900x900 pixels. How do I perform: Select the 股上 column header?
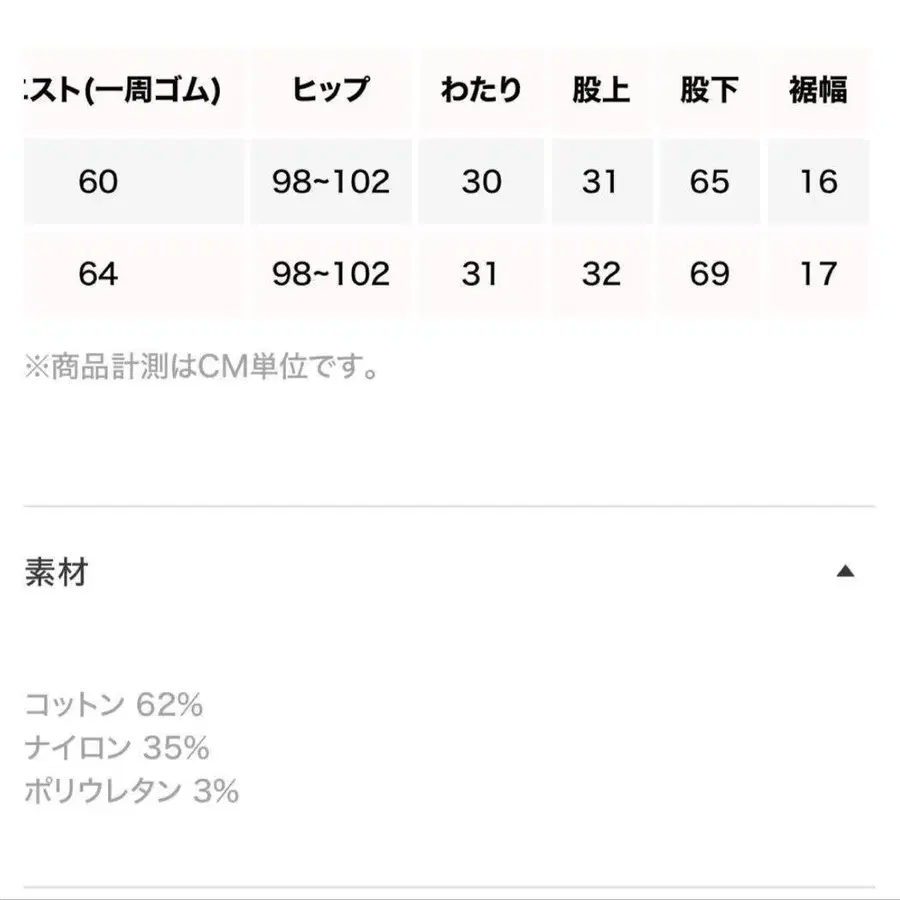(601, 91)
